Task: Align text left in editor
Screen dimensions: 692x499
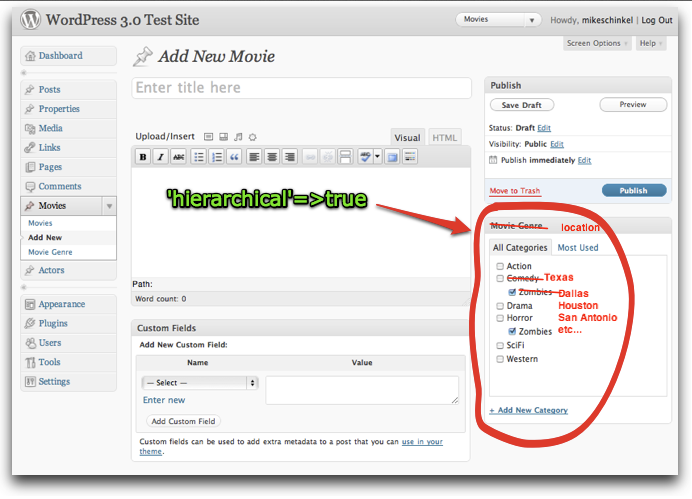Action: pyautogui.click(x=254, y=157)
